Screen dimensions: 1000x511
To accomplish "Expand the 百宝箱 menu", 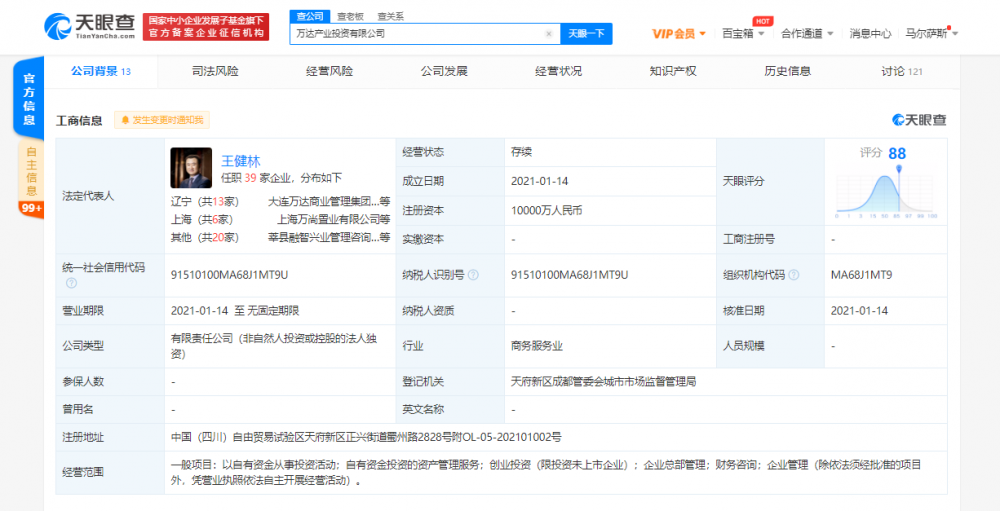I will pyautogui.click(x=743, y=34).
